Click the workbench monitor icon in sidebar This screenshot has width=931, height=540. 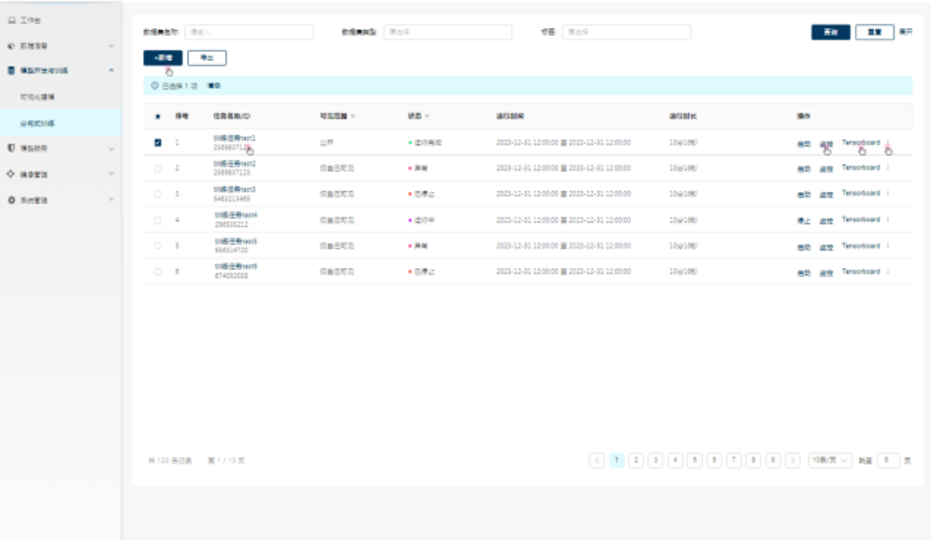(11, 20)
